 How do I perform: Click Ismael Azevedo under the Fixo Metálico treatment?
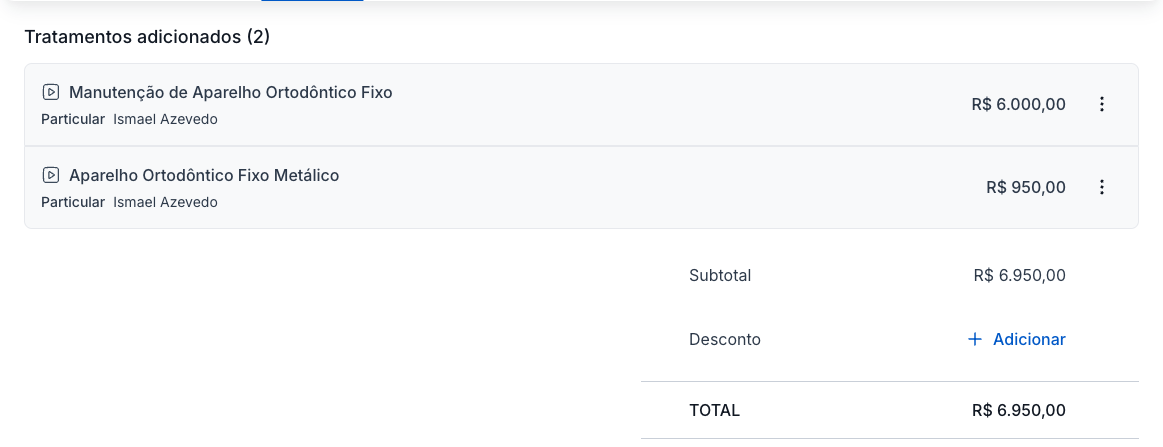(x=165, y=202)
